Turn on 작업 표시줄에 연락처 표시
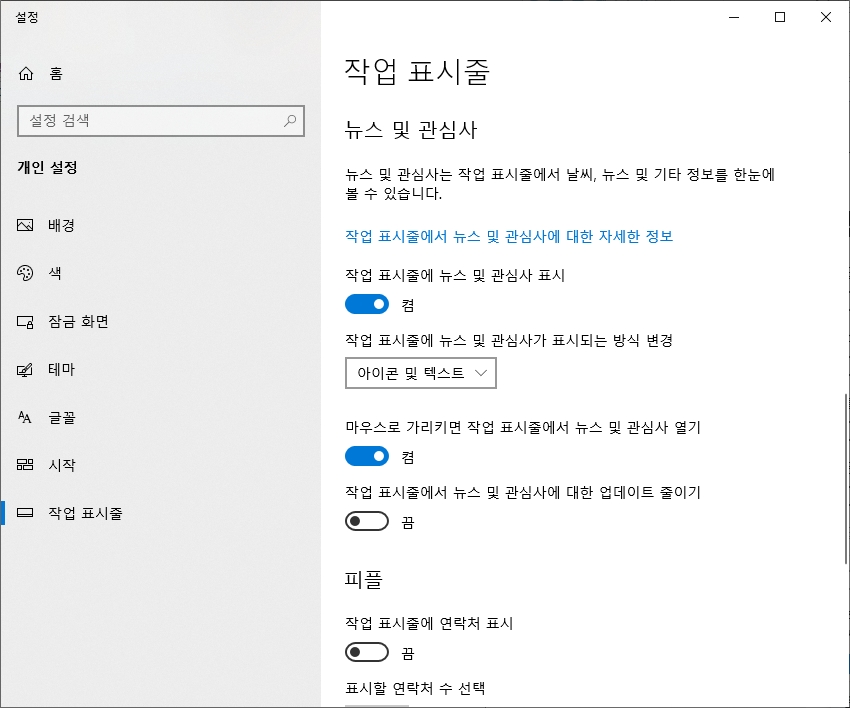This screenshot has width=850, height=708. click(x=366, y=652)
